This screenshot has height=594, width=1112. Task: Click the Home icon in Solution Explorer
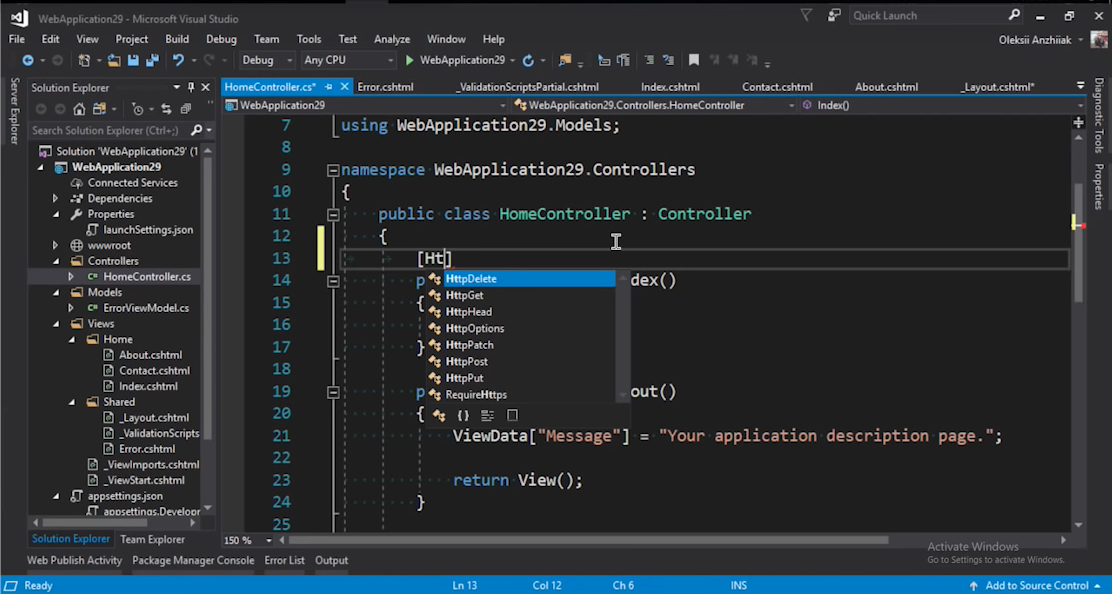point(79,109)
